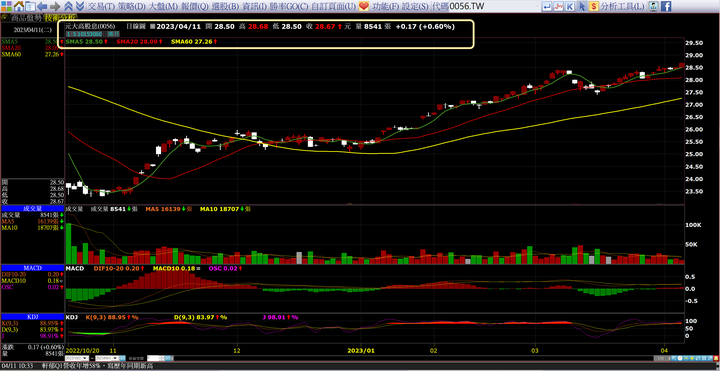
Task: Open the 勝率GO(C) menu
Action: click(x=289, y=6)
